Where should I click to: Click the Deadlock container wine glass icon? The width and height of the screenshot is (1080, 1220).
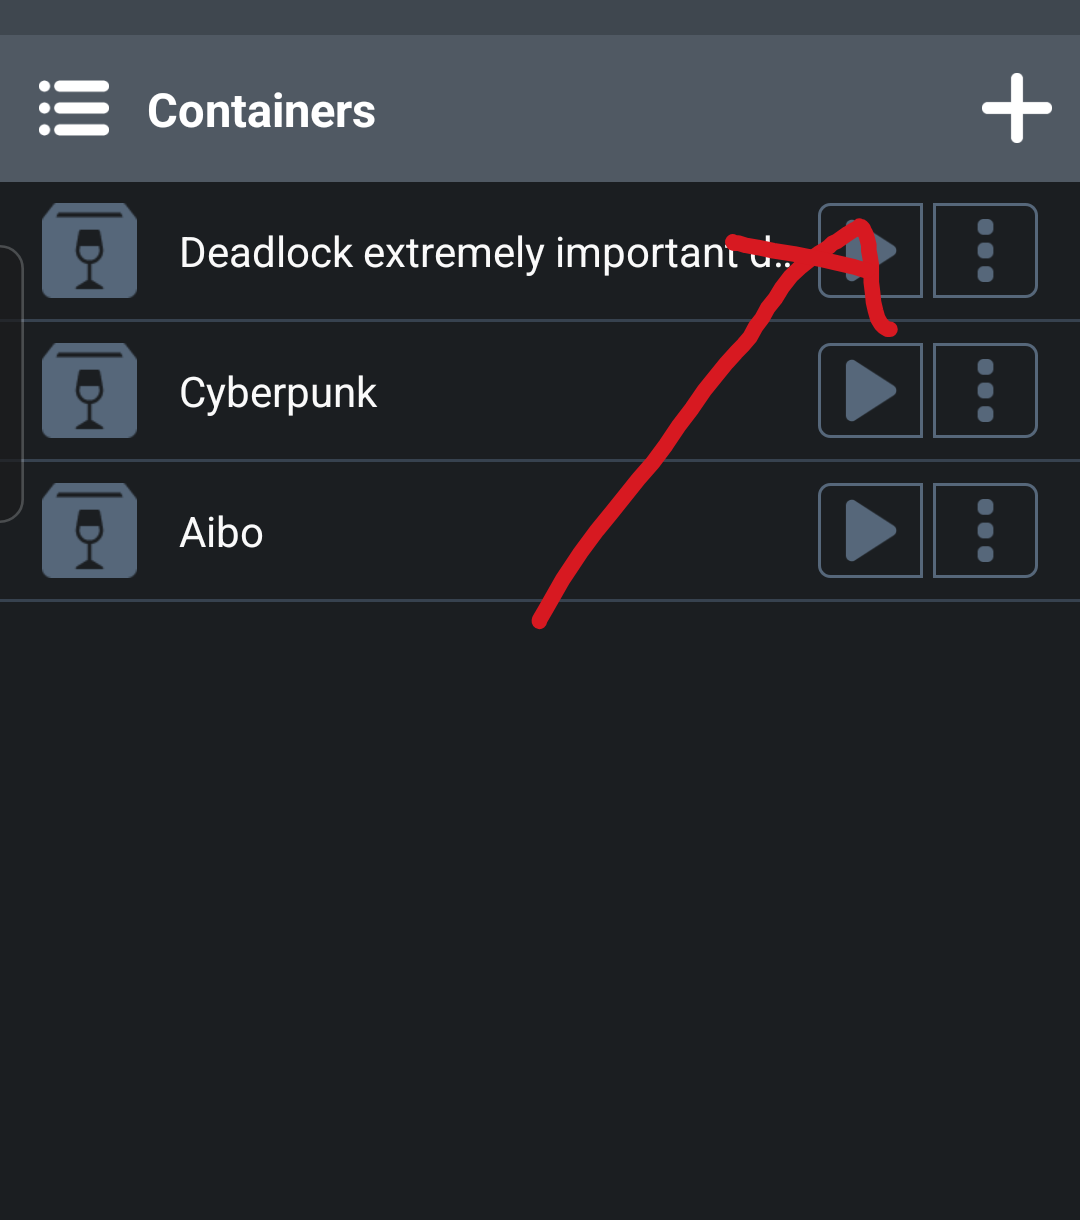[x=89, y=251]
